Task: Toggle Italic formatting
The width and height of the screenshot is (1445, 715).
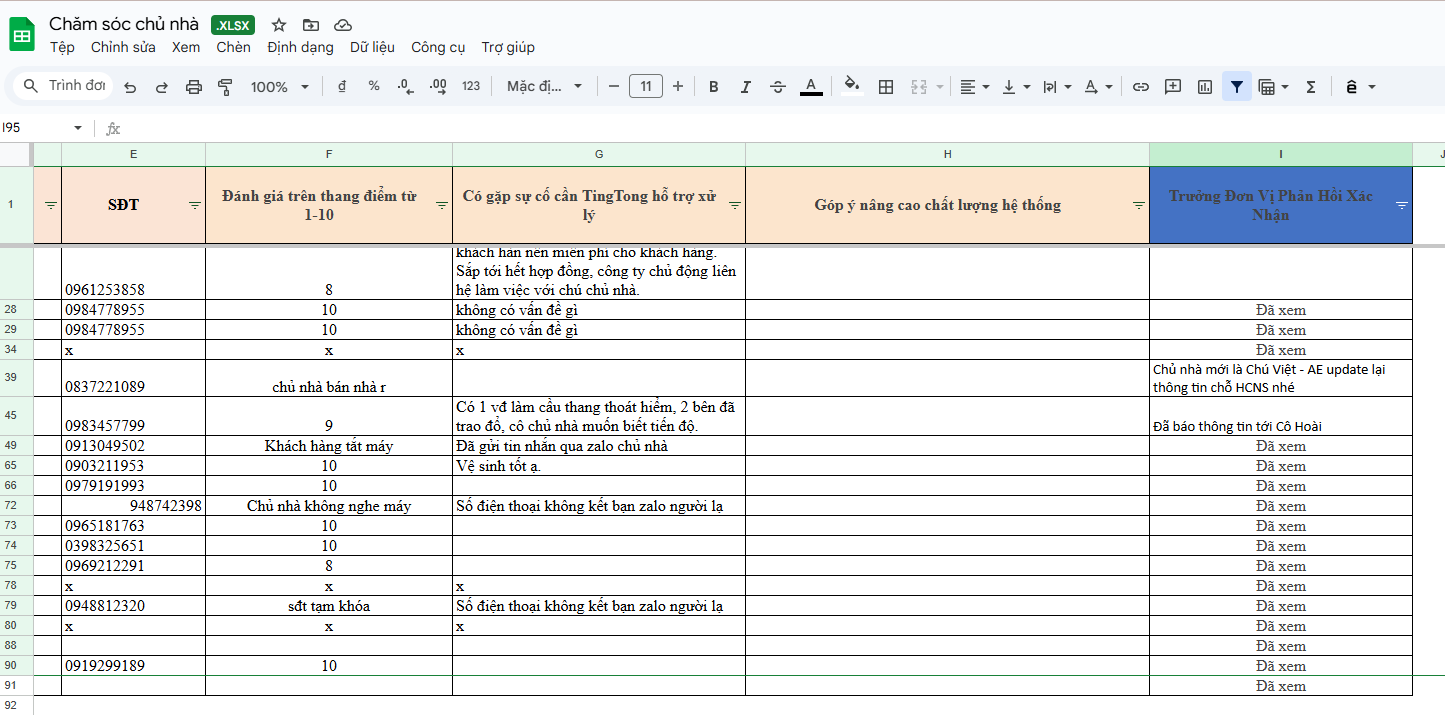Action: pyautogui.click(x=745, y=87)
